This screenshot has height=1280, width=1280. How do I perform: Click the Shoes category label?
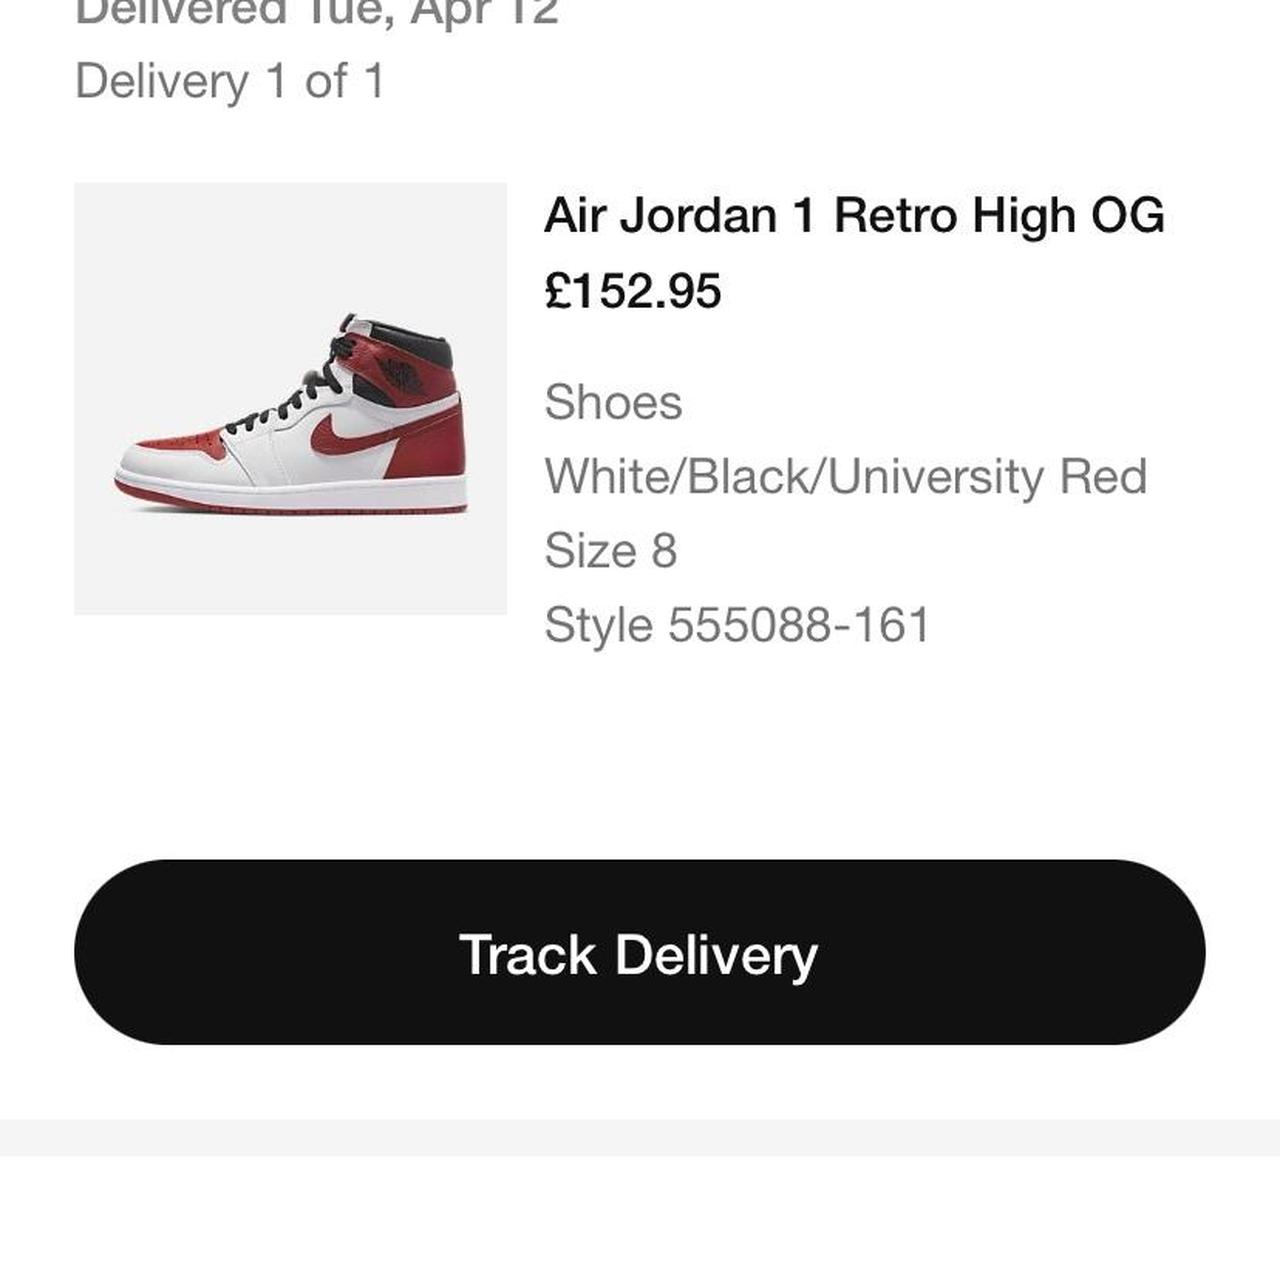pyautogui.click(x=613, y=403)
